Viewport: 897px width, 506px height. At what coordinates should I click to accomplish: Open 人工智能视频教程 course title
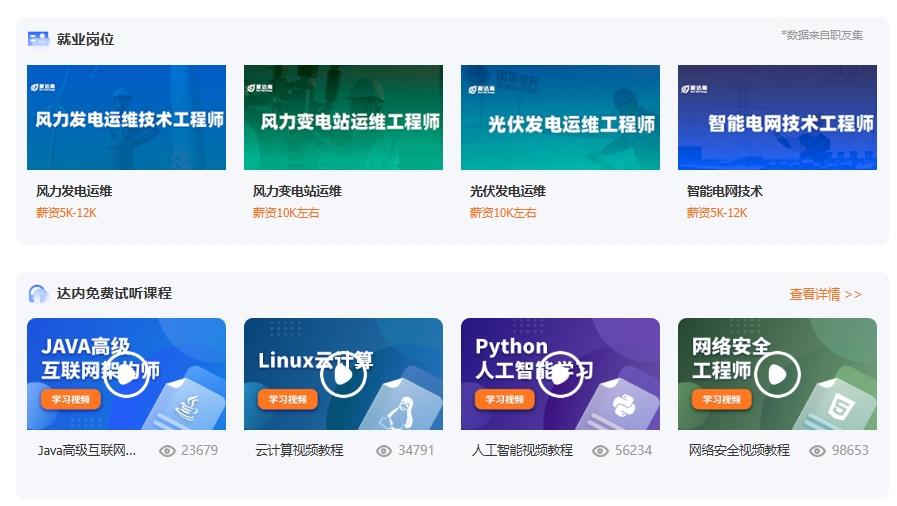[522, 451]
